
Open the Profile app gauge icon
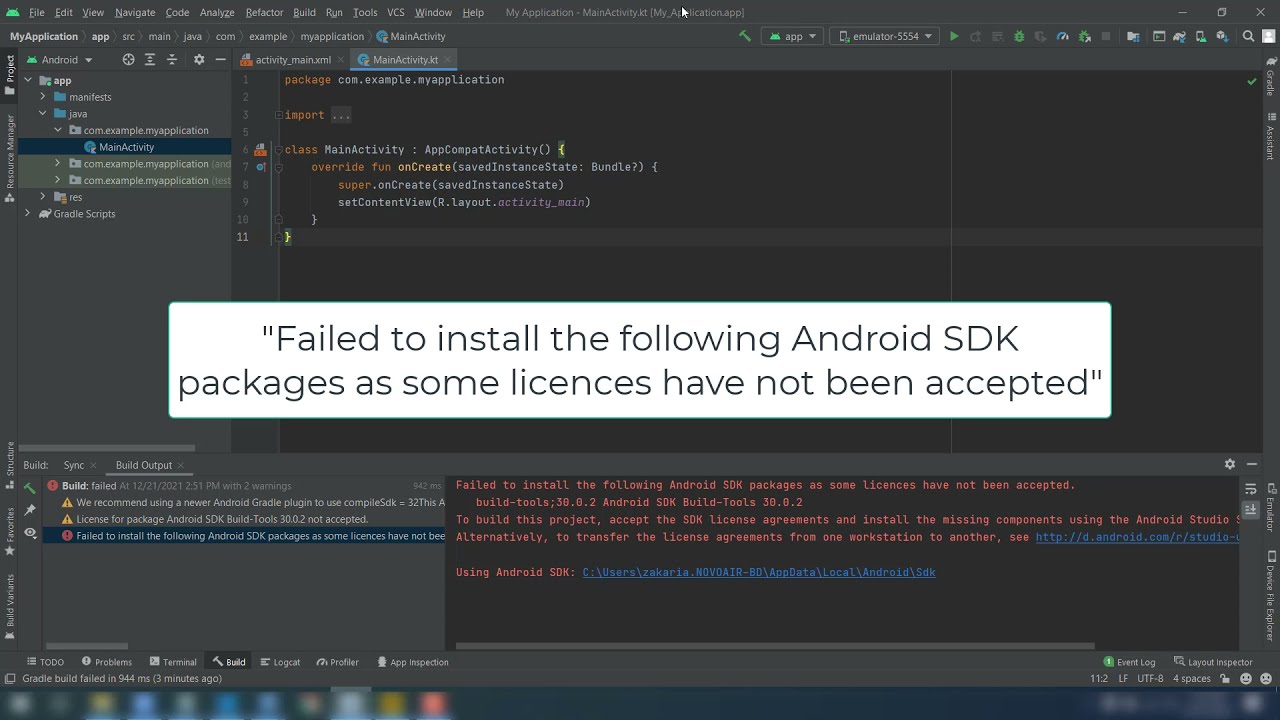[x=1062, y=36]
